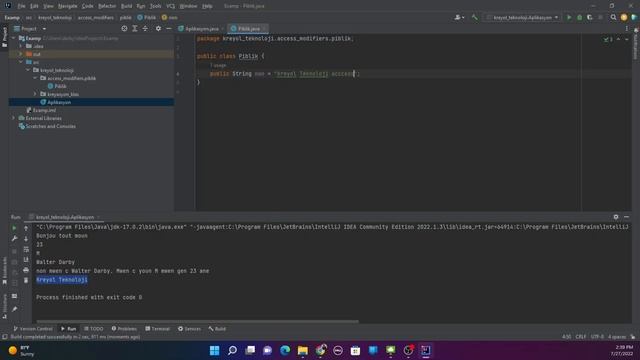Viewport: 640px width, 360px height.
Task: Click the wrench icon in Run panel
Action: (14, 238)
